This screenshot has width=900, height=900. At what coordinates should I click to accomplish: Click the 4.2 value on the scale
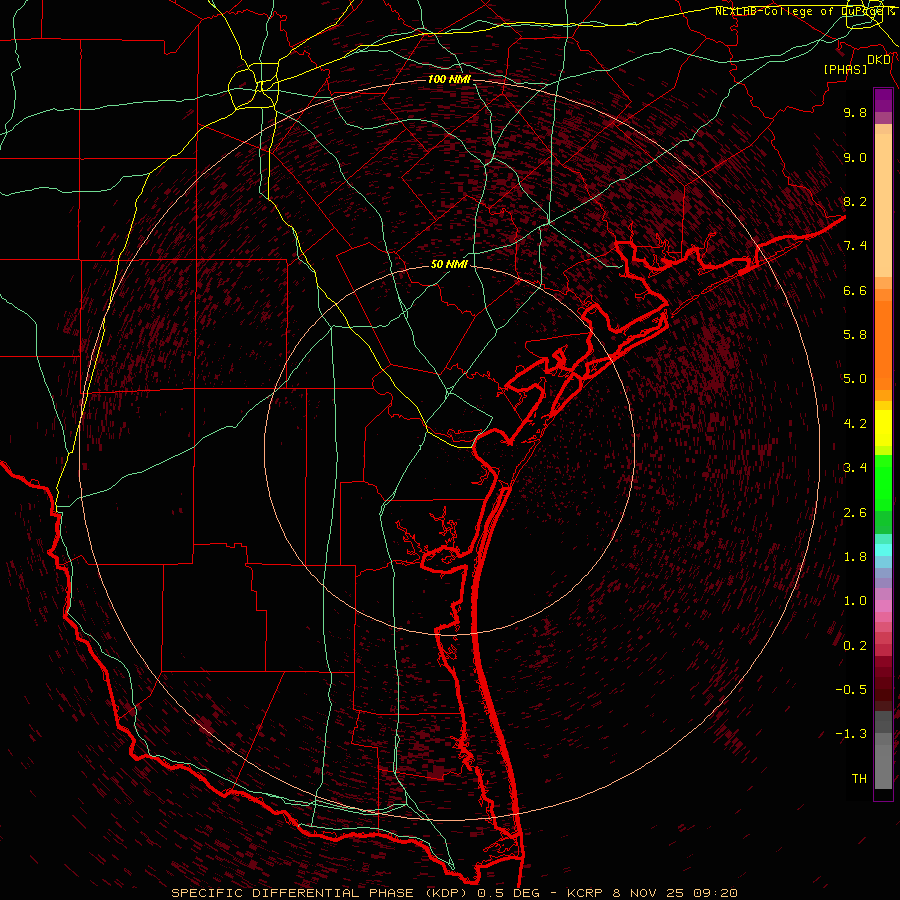point(855,424)
